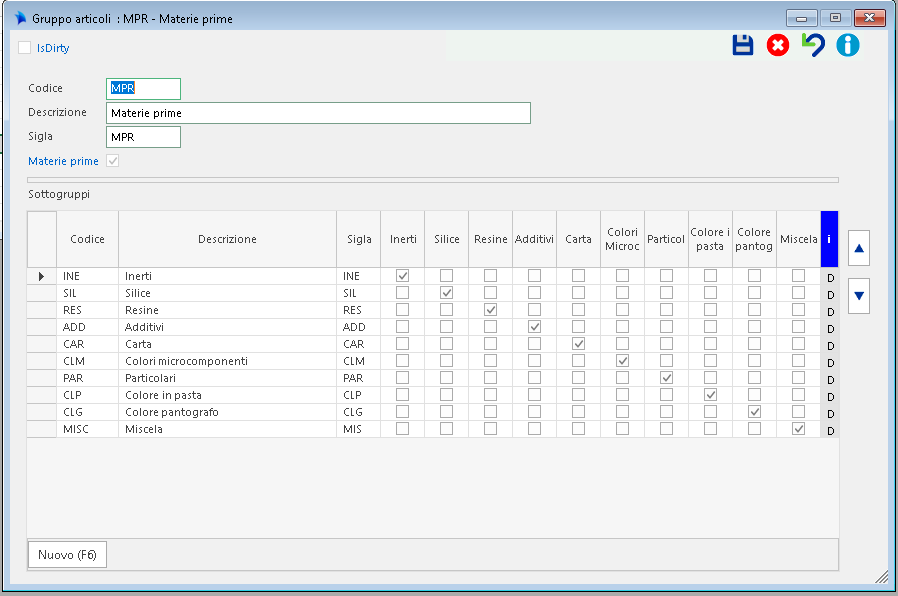Click the 'ADD' code cell
The height and width of the screenshot is (596, 898).
pyautogui.click(x=88, y=327)
